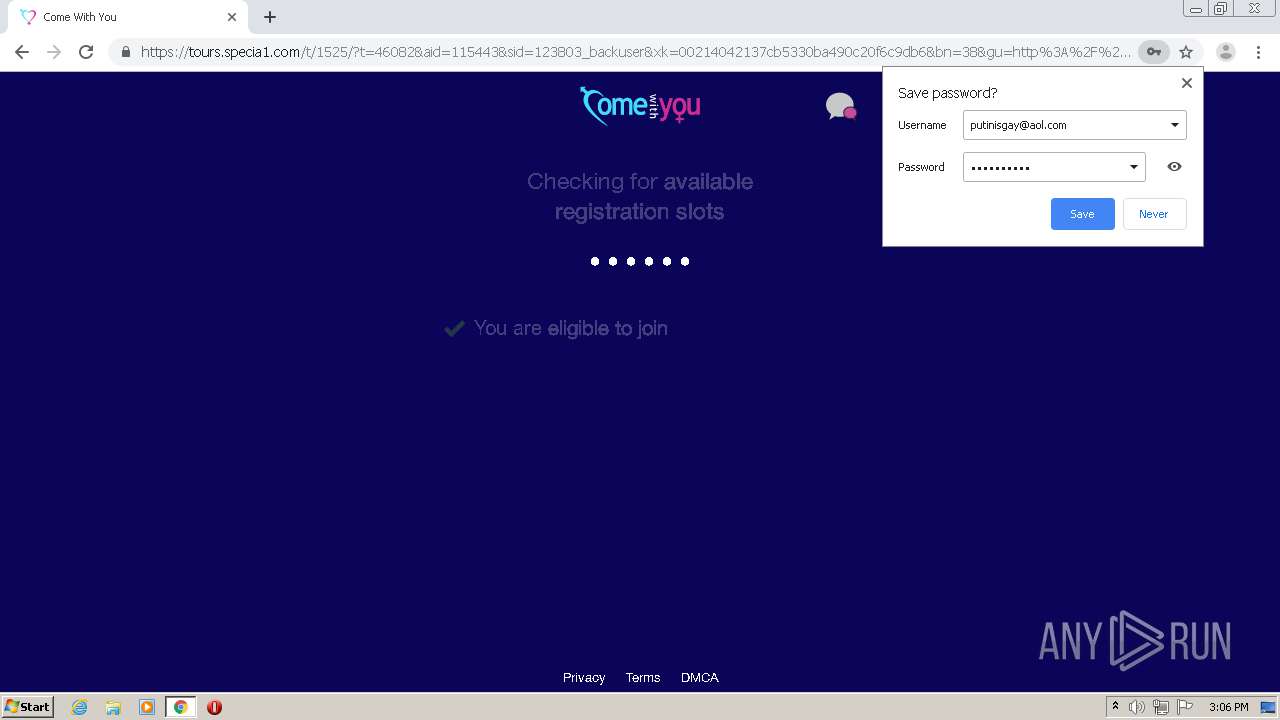Show password with the eye icon

point(1175,167)
